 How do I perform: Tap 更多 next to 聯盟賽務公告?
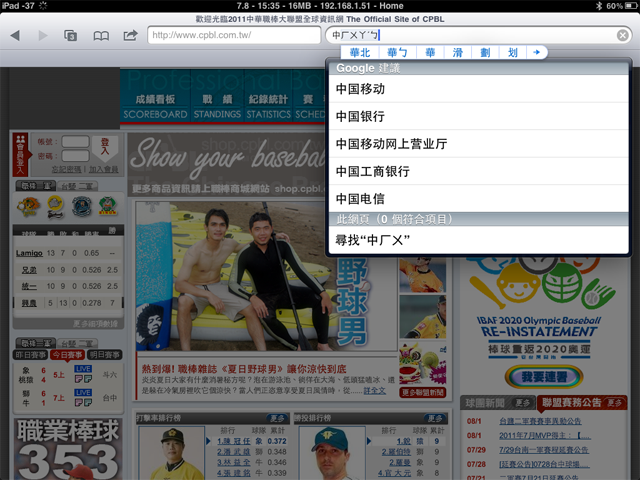click(x=614, y=403)
